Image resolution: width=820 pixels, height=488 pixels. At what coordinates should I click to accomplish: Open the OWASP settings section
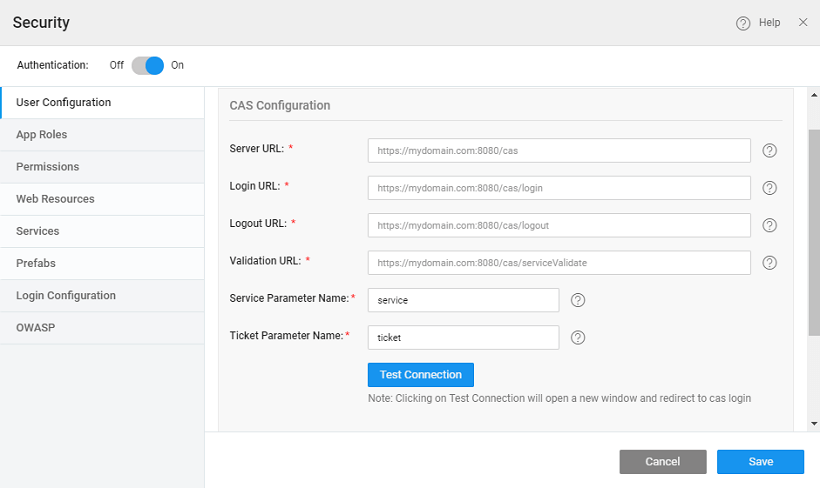click(35, 328)
